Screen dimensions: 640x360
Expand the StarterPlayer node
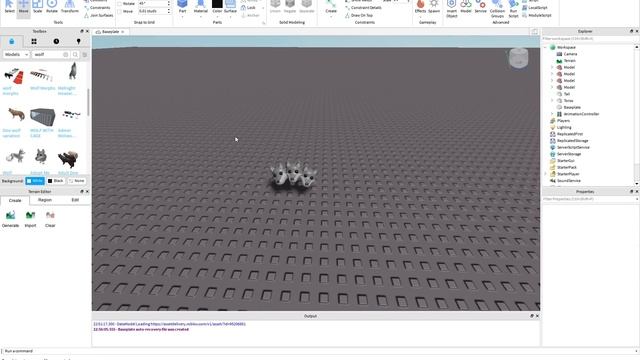click(x=545, y=174)
